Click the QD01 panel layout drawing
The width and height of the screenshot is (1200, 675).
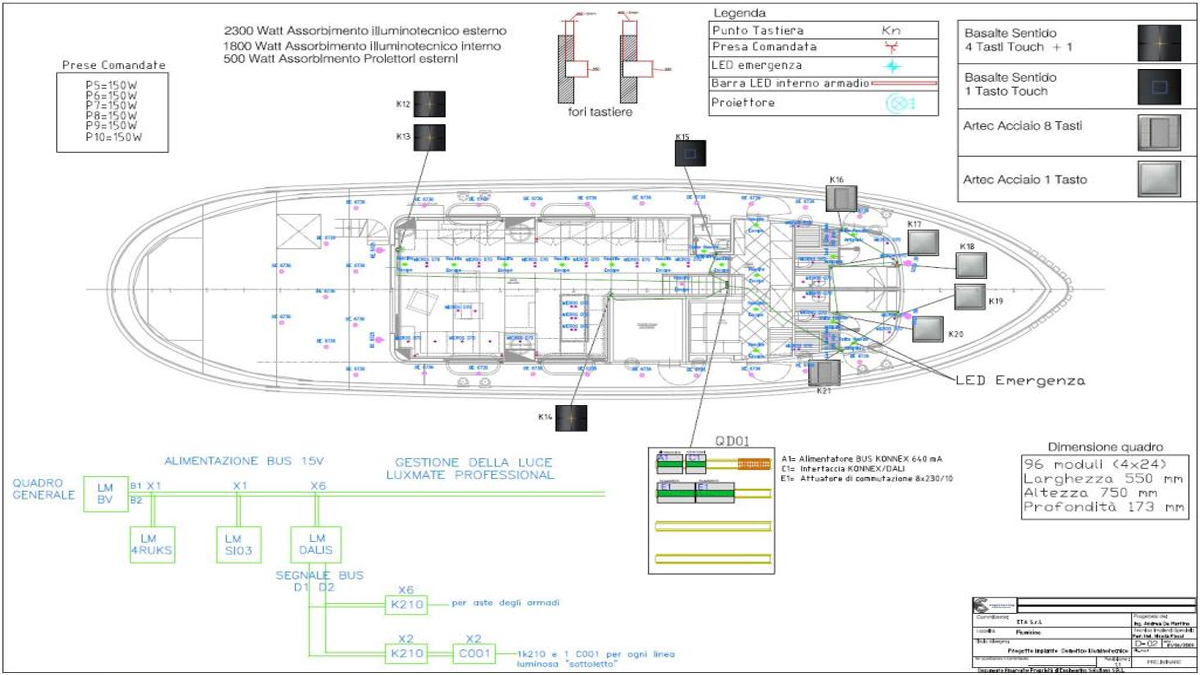[711, 510]
